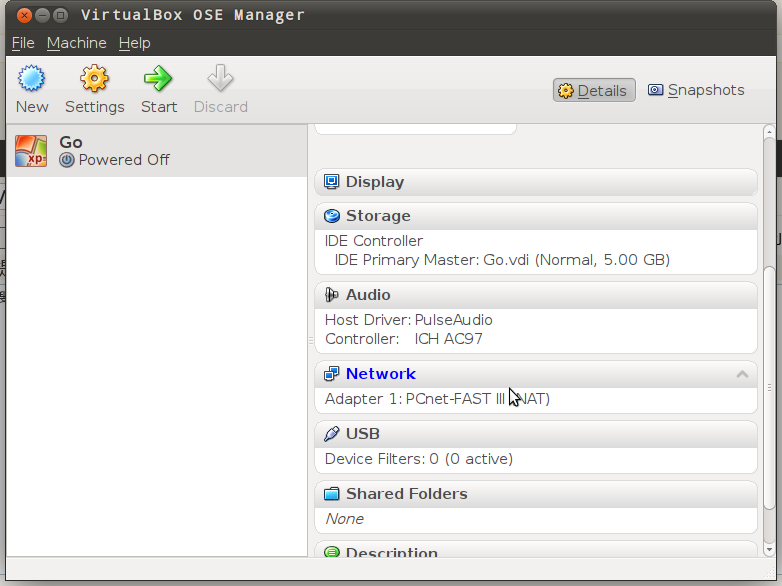Click Controller ICH AC97 text

pyautogui.click(x=404, y=339)
